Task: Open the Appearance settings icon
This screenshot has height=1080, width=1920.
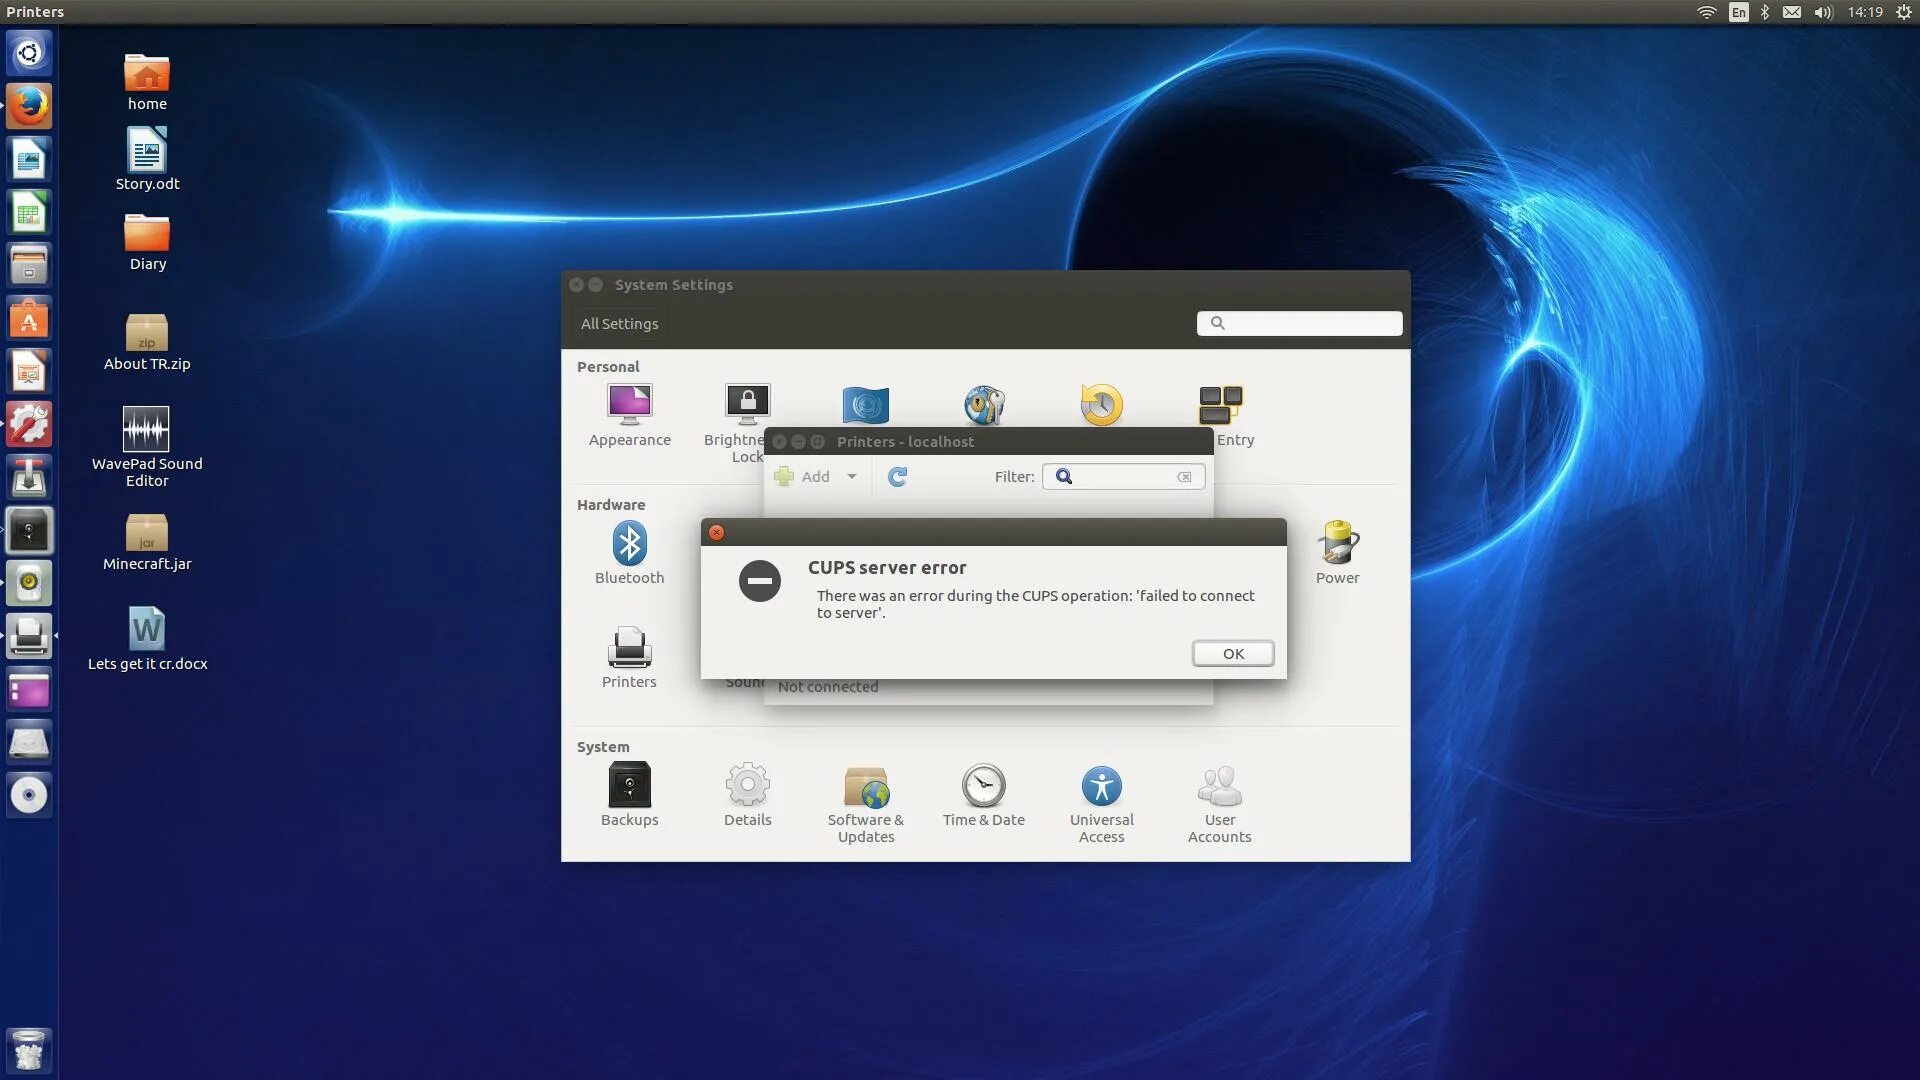Action: [629, 405]
